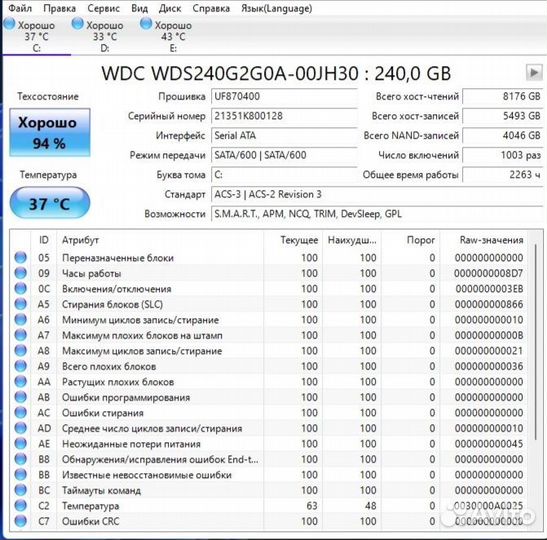Go to next disk with arrow button

coord(534,73)
